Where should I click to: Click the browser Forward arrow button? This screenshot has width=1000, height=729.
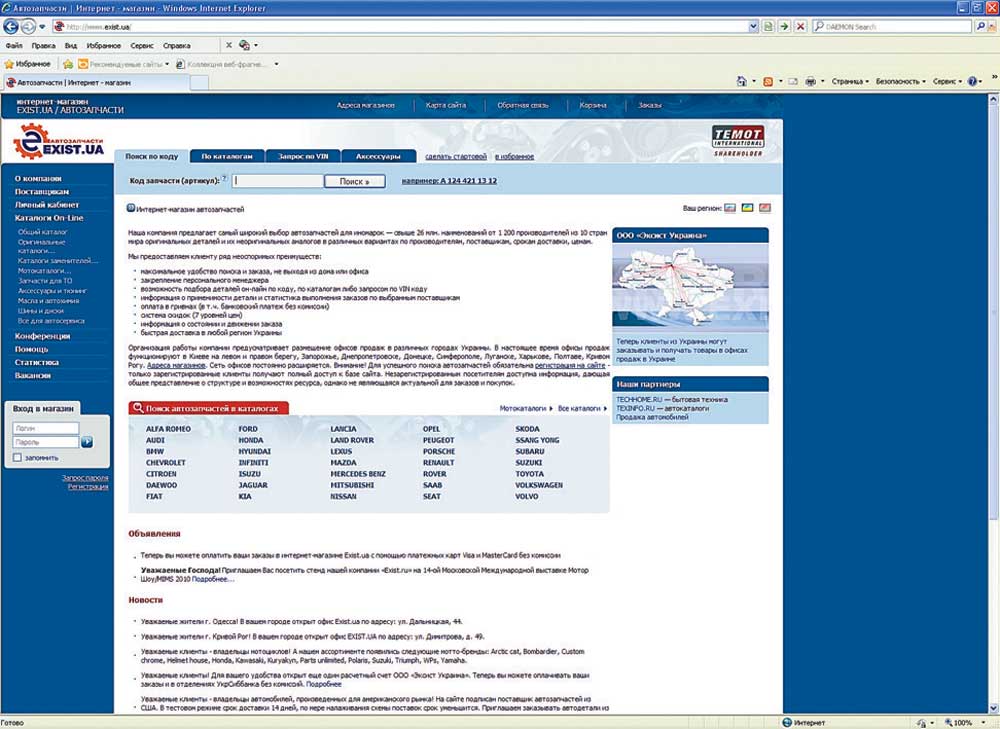coord(28,27)
